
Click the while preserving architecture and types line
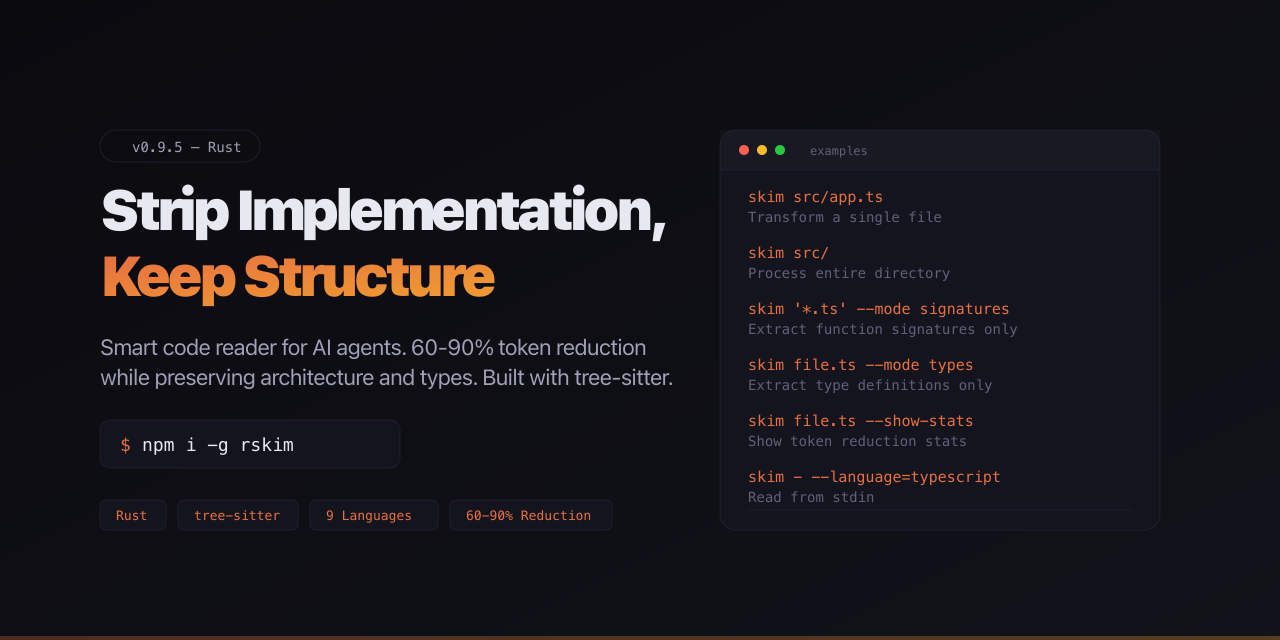(386, 378)
